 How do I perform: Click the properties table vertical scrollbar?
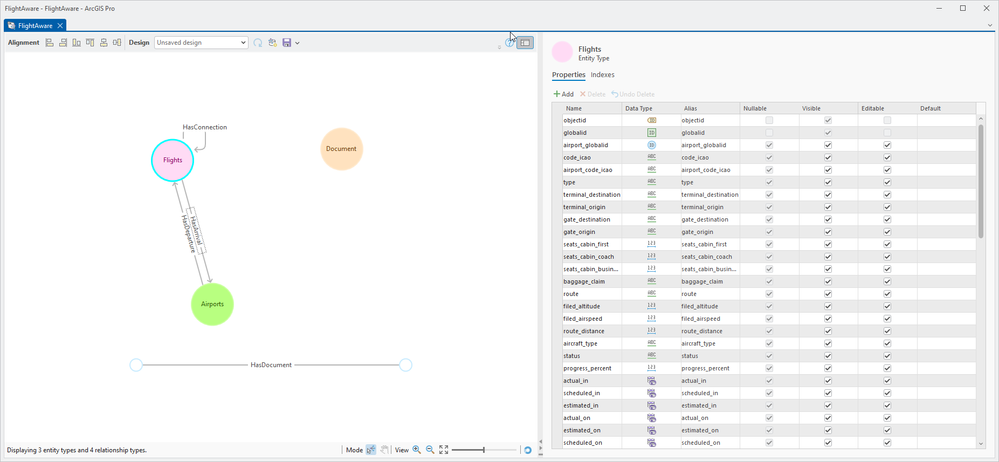(x=981, y=182)
